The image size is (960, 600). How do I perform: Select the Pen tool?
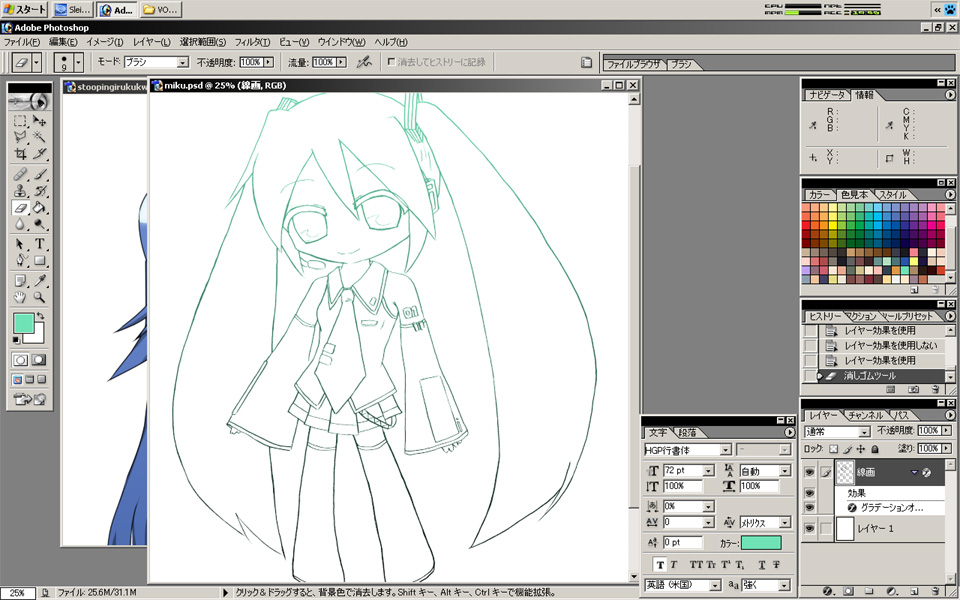(x=20, y=261)
